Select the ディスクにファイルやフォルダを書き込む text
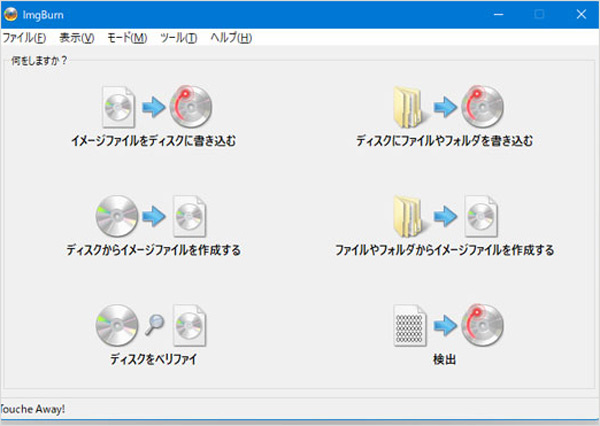This screenshot has width=600, height=426. tap(444, 141)
